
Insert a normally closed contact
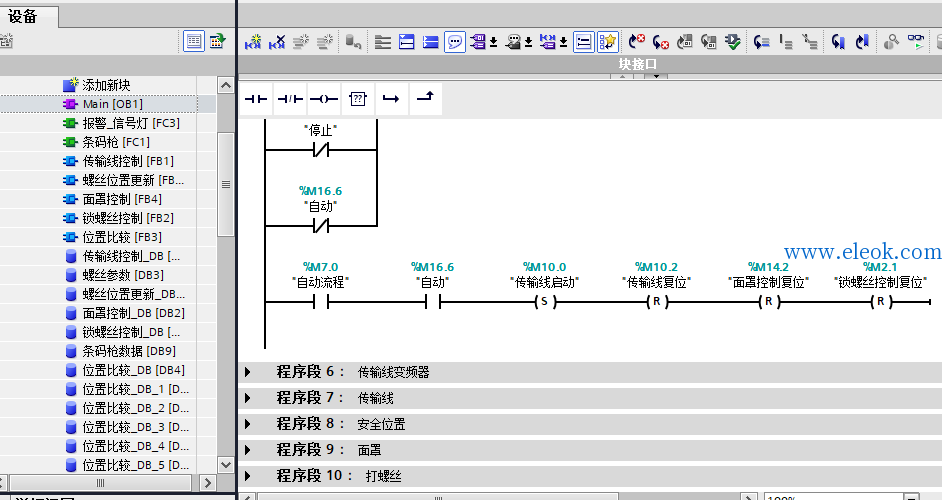pos(290,99)
